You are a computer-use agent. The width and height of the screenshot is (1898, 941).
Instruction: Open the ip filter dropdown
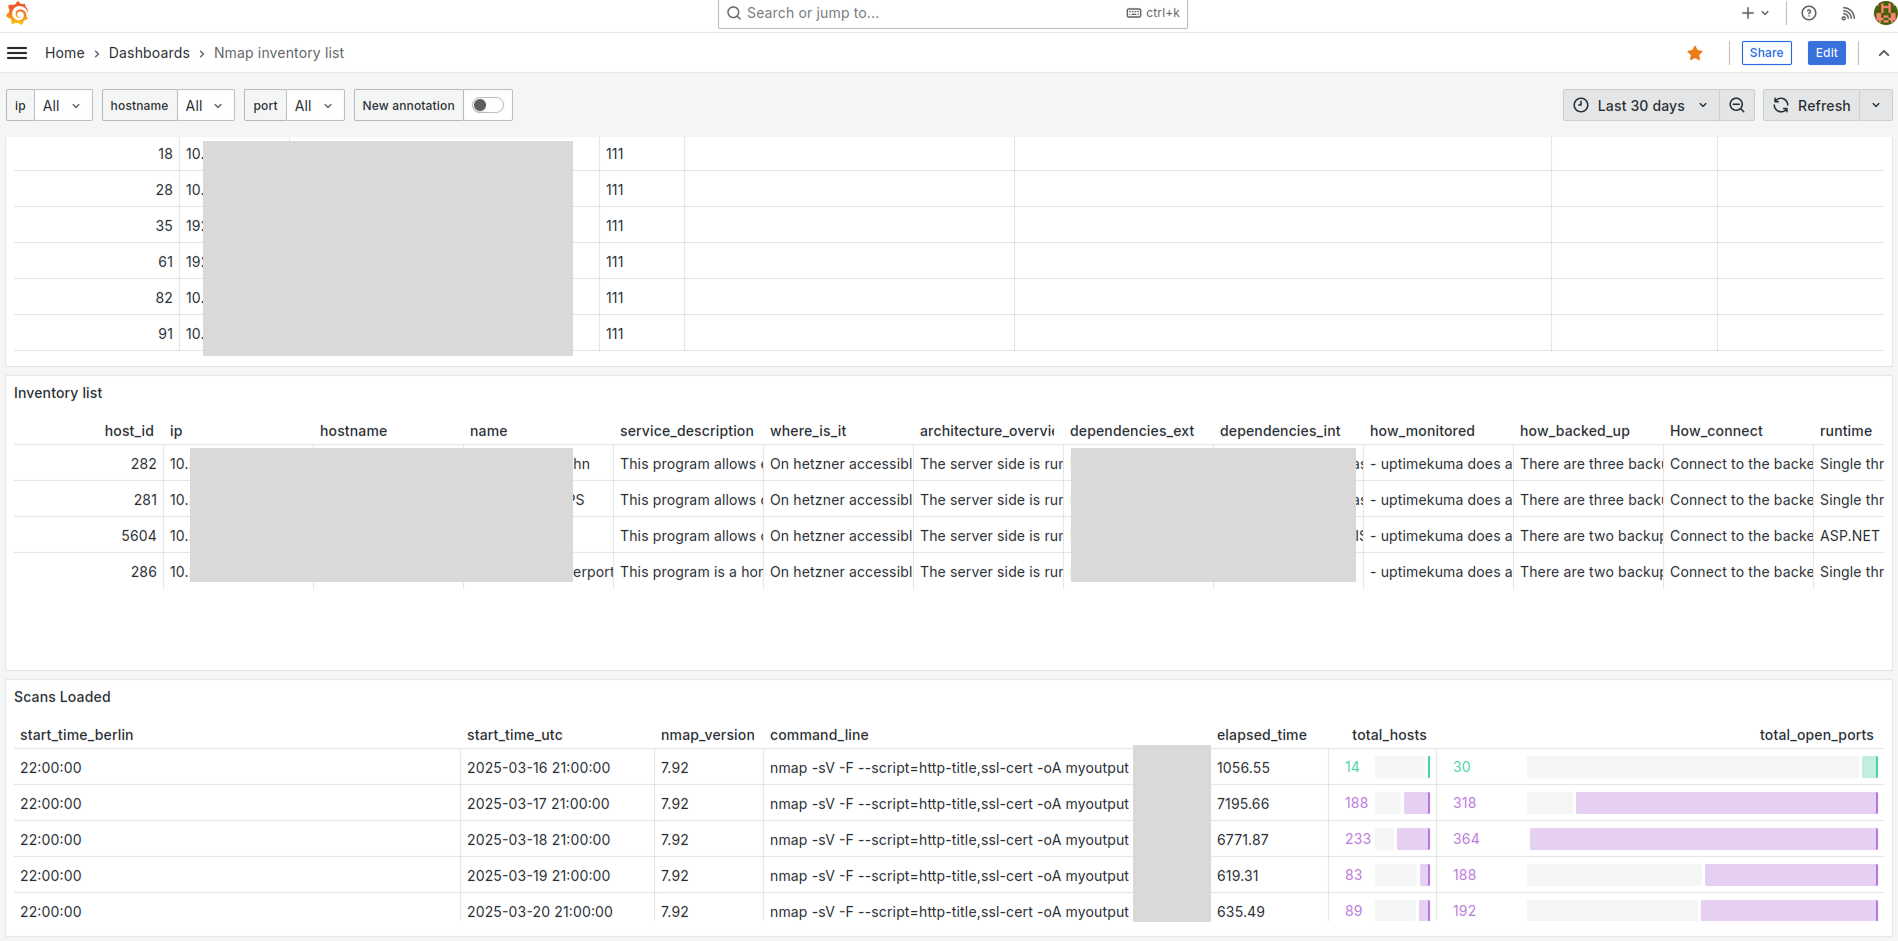pyautogui.click(x=62, y=105)
